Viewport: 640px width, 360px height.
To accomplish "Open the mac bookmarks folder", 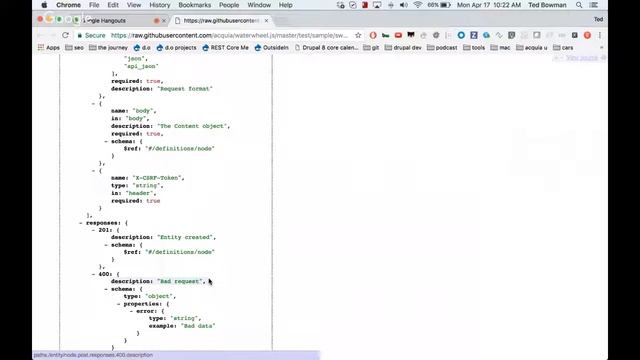I will (x=500, y=48).
